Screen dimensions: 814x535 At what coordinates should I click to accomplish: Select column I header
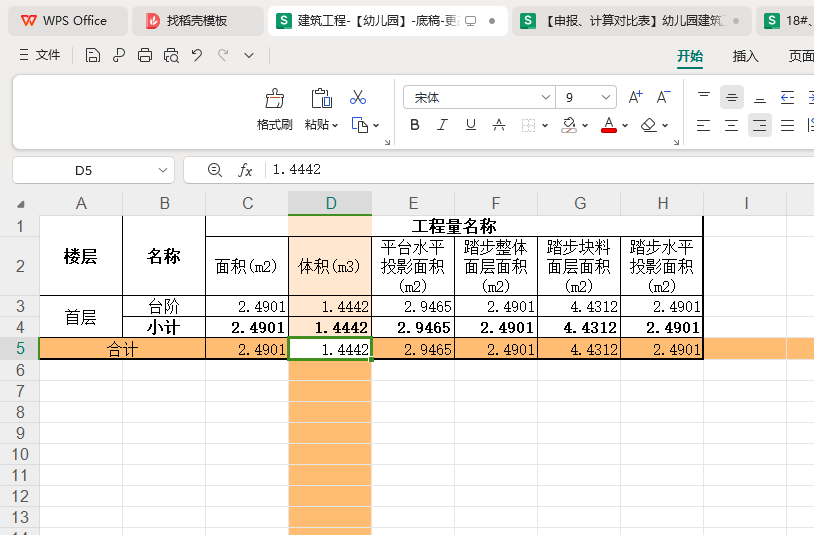745,203
